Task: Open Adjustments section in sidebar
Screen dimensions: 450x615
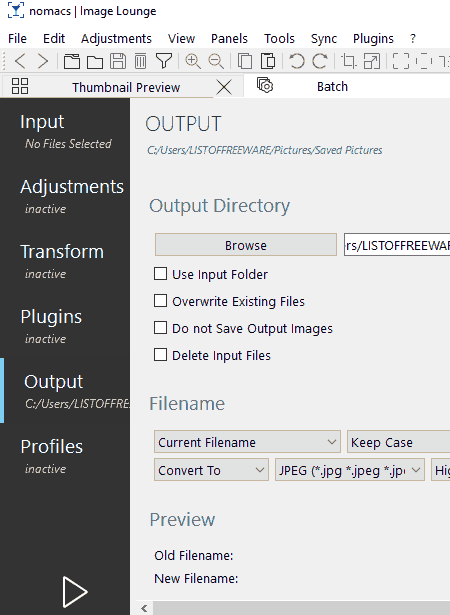Action: [x=66, y=196]
